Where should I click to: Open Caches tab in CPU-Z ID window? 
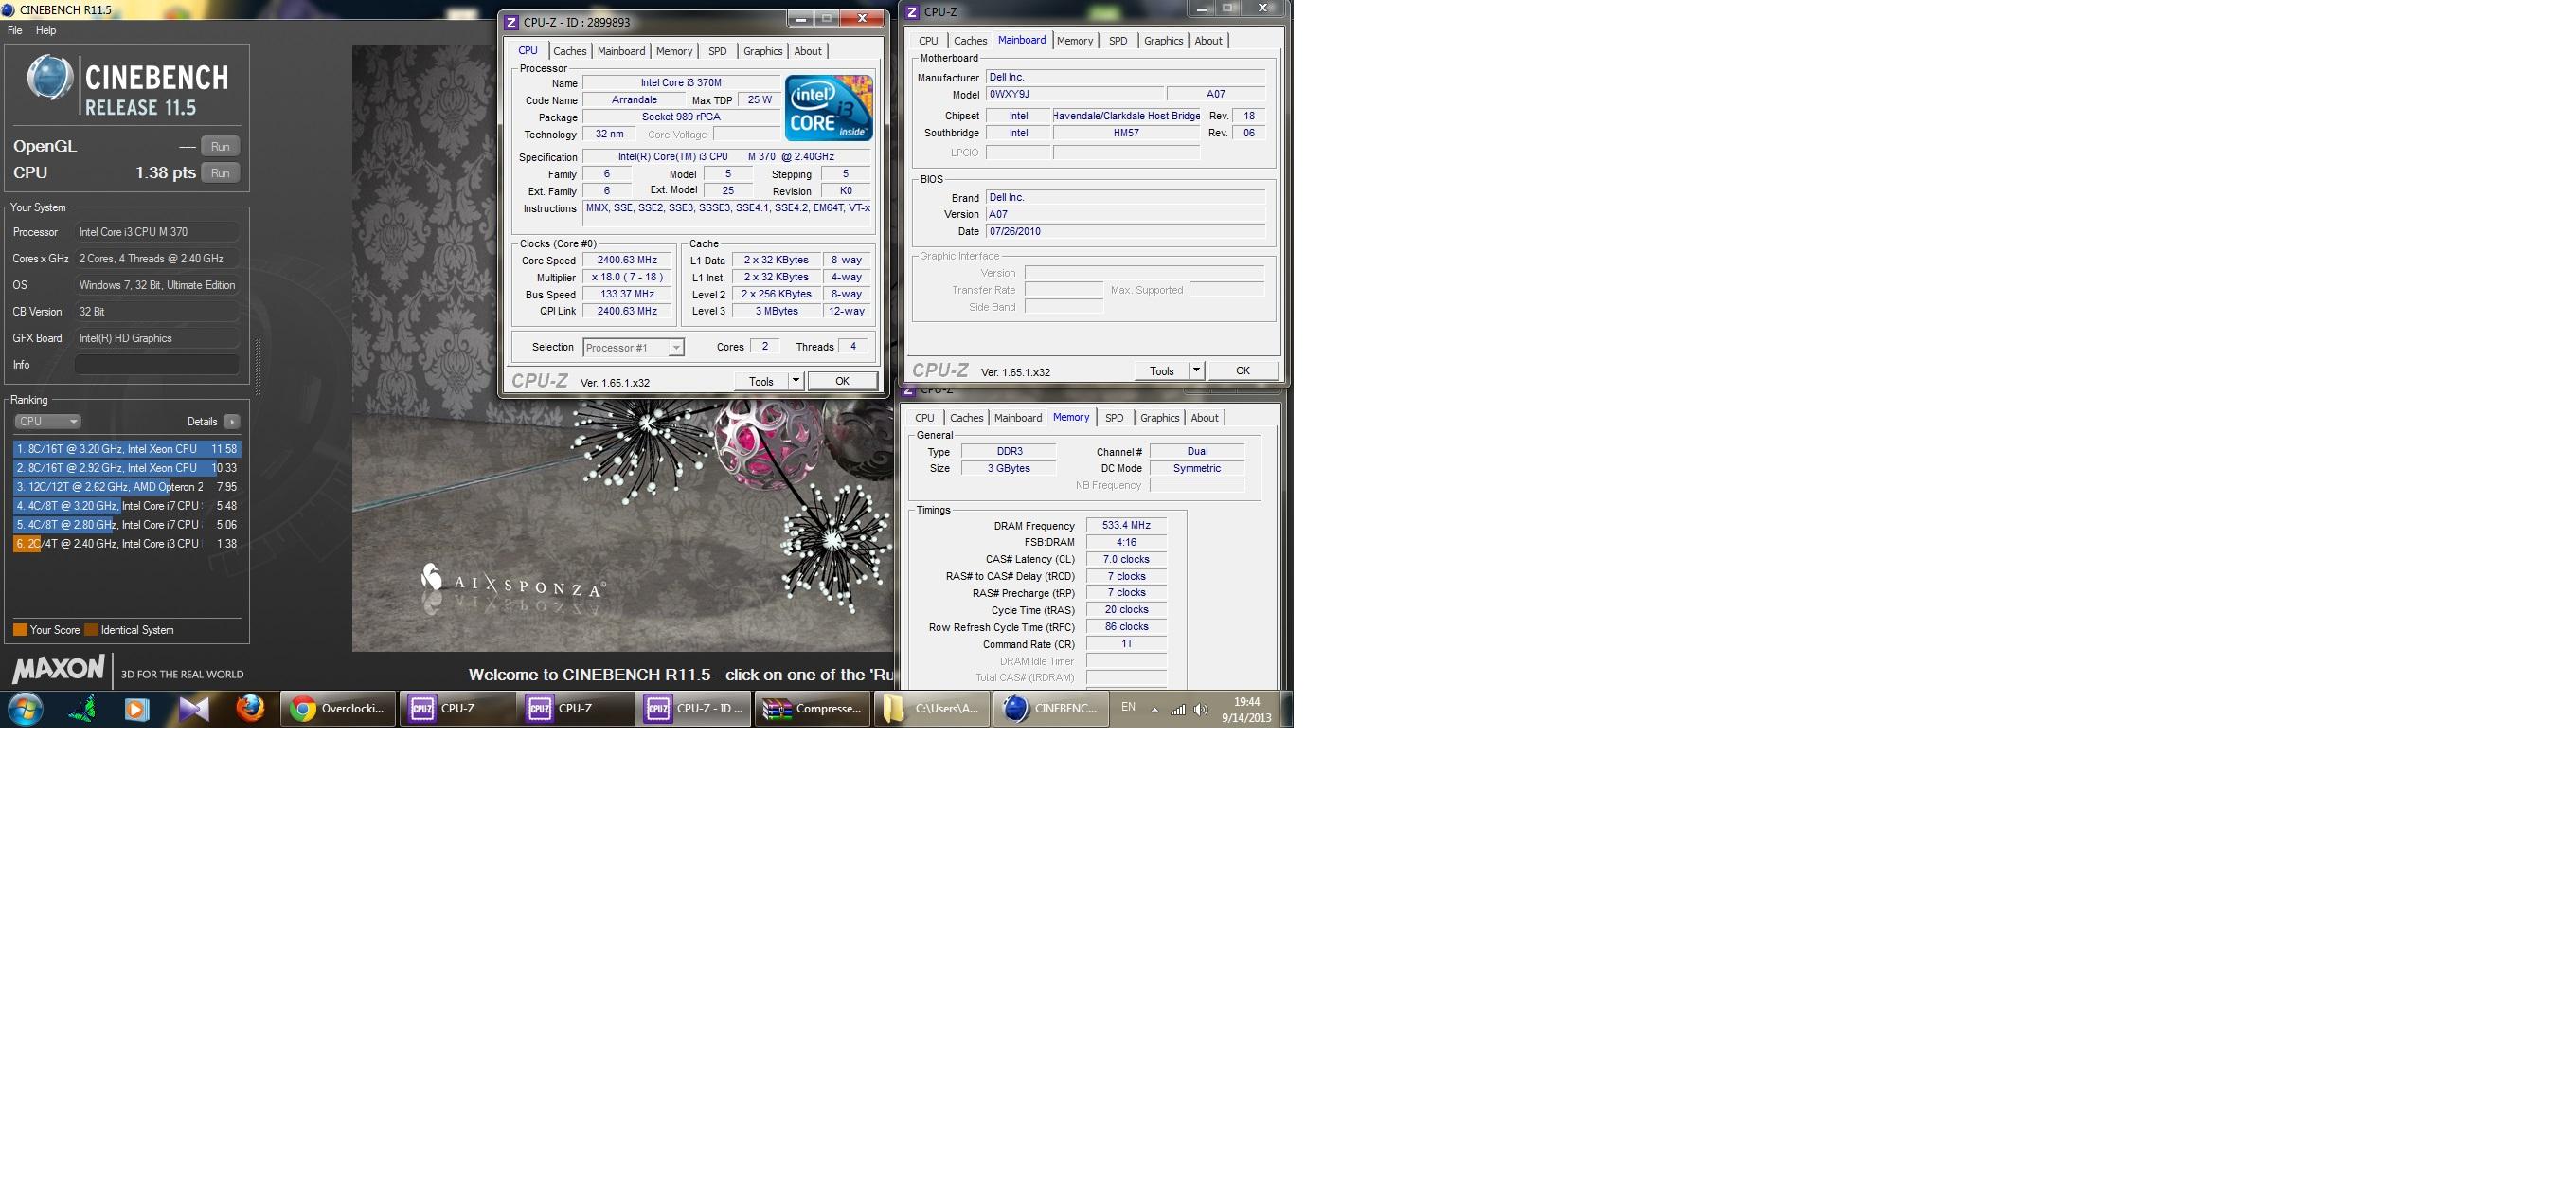click(x=570, y=51)
